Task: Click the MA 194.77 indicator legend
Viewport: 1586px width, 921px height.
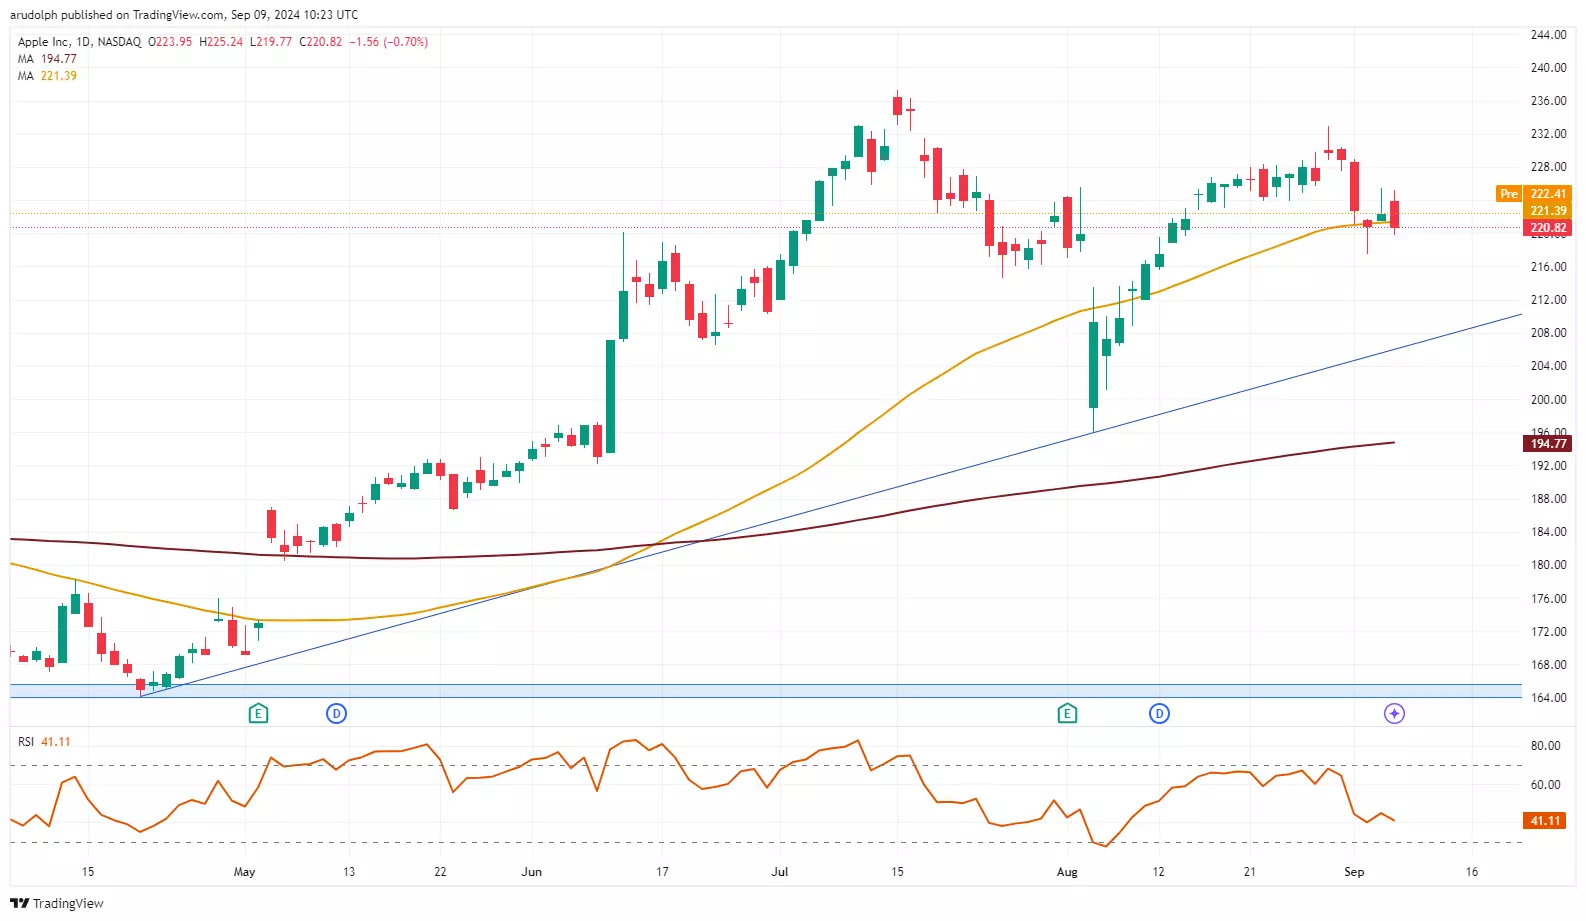Action: tap(47, 59)
